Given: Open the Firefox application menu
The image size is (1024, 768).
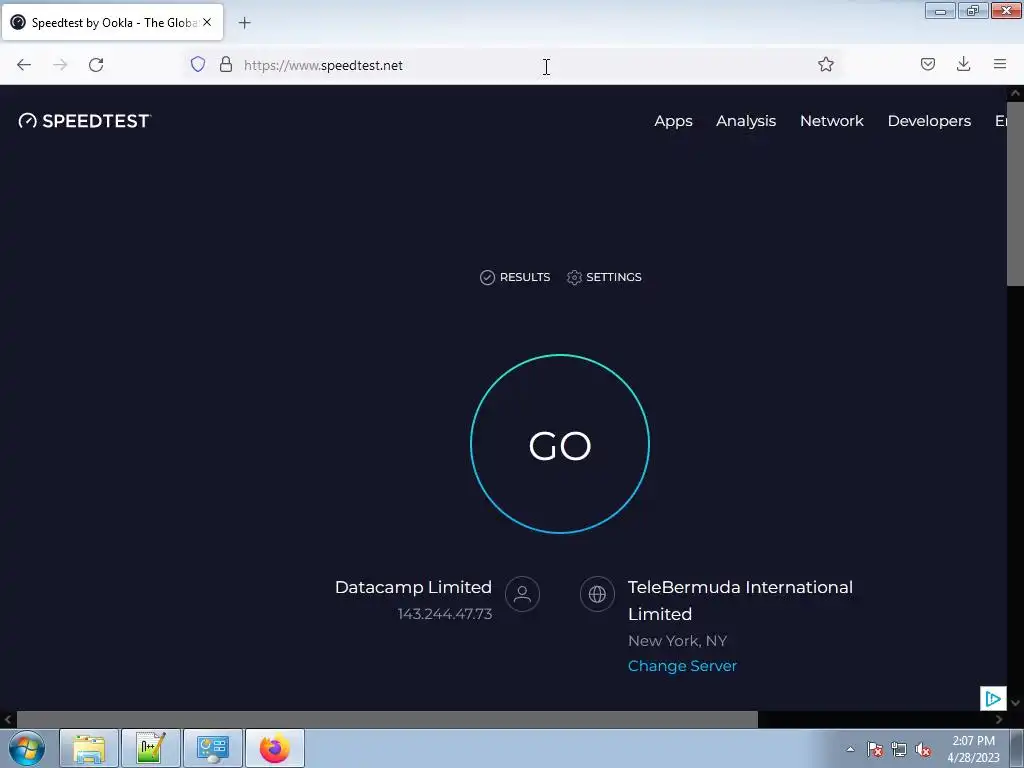Looking at the screenshot, I should (x=1000, y=64).
